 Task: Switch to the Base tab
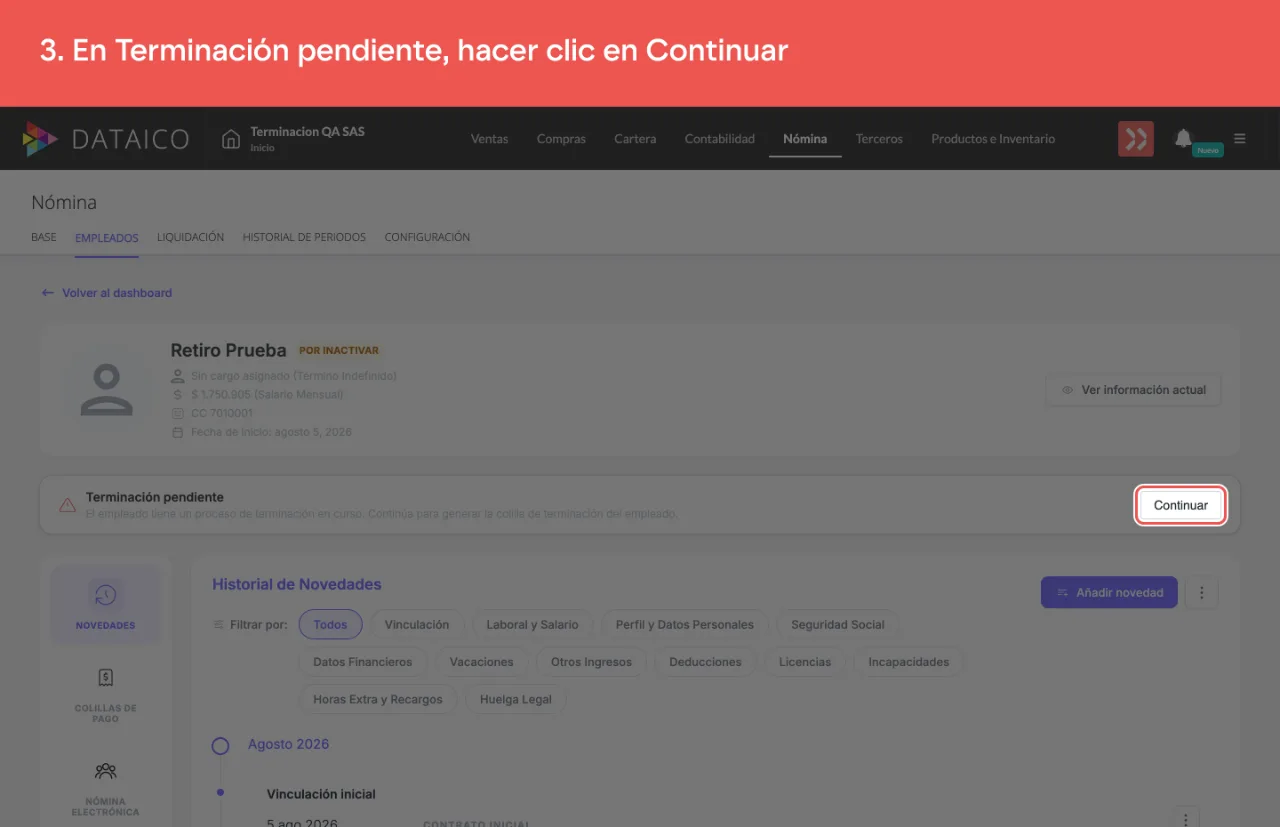pyautogui.click(x=44, y=237)
